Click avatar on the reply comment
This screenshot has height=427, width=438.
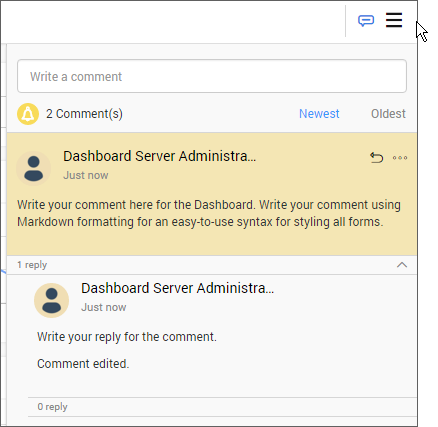click(51, 300)
